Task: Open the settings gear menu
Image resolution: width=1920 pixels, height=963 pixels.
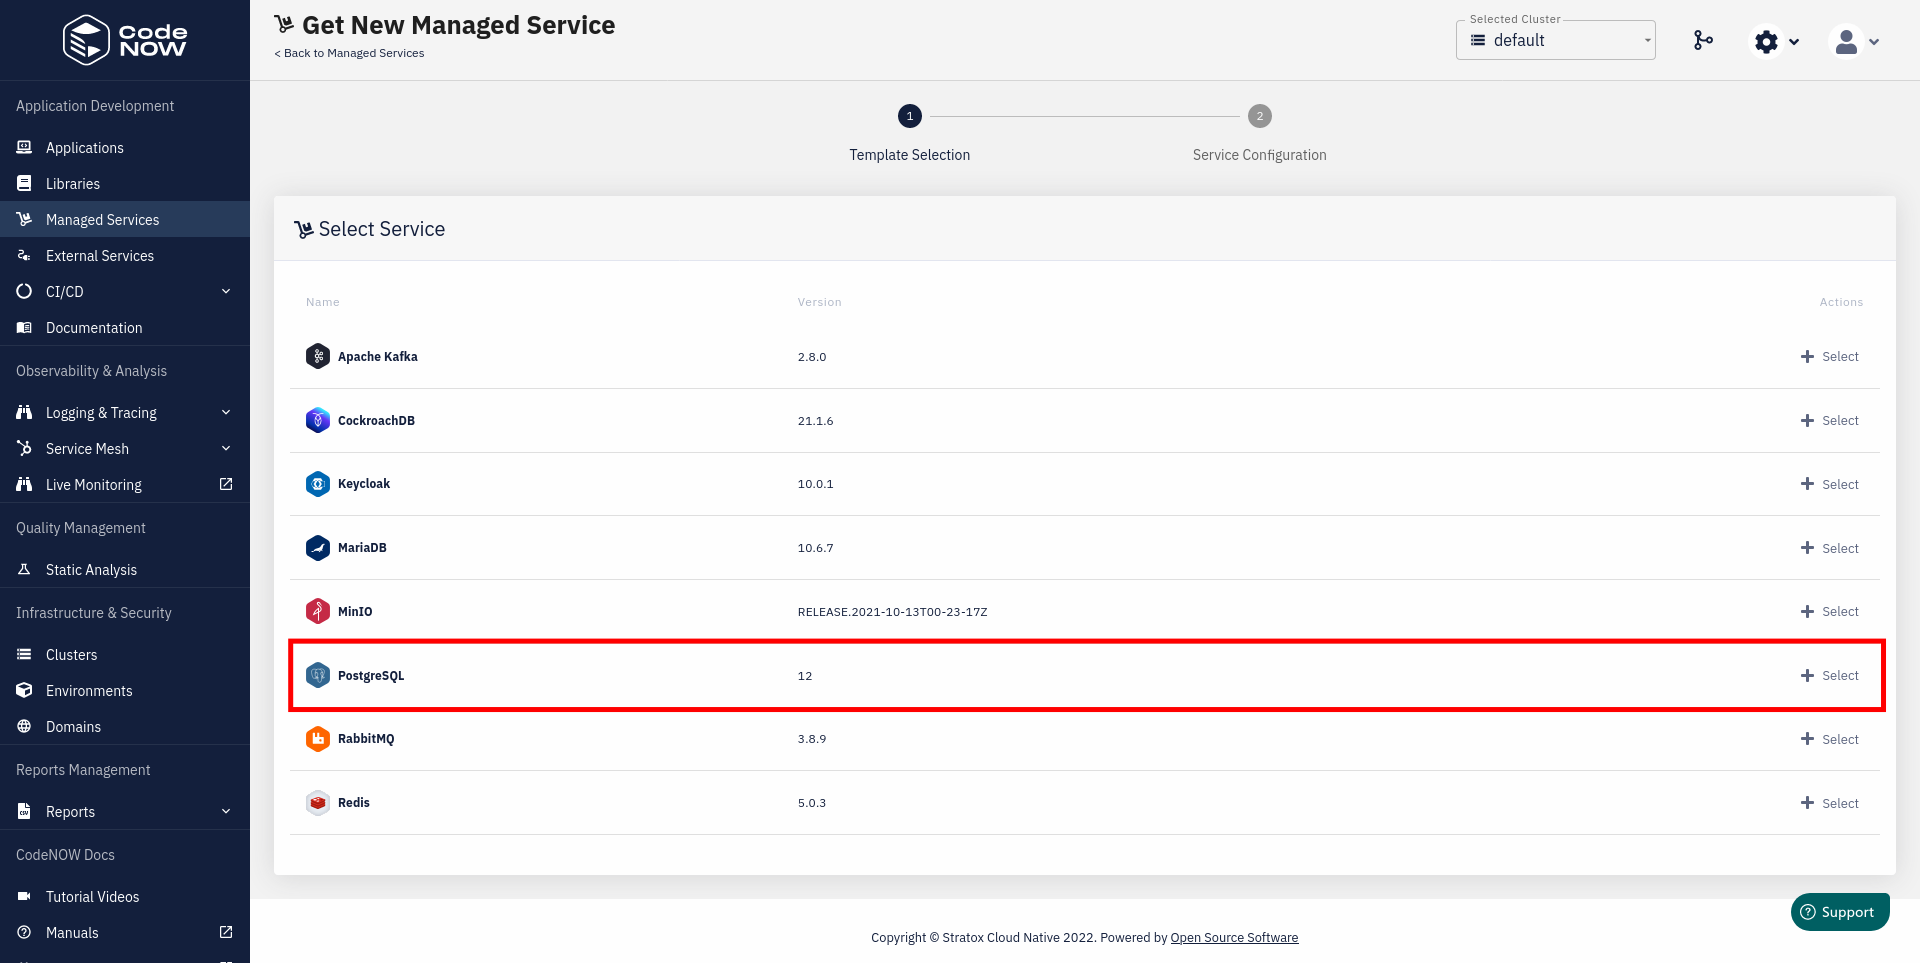Action: pyautogui.click(x=1776, y=41)
